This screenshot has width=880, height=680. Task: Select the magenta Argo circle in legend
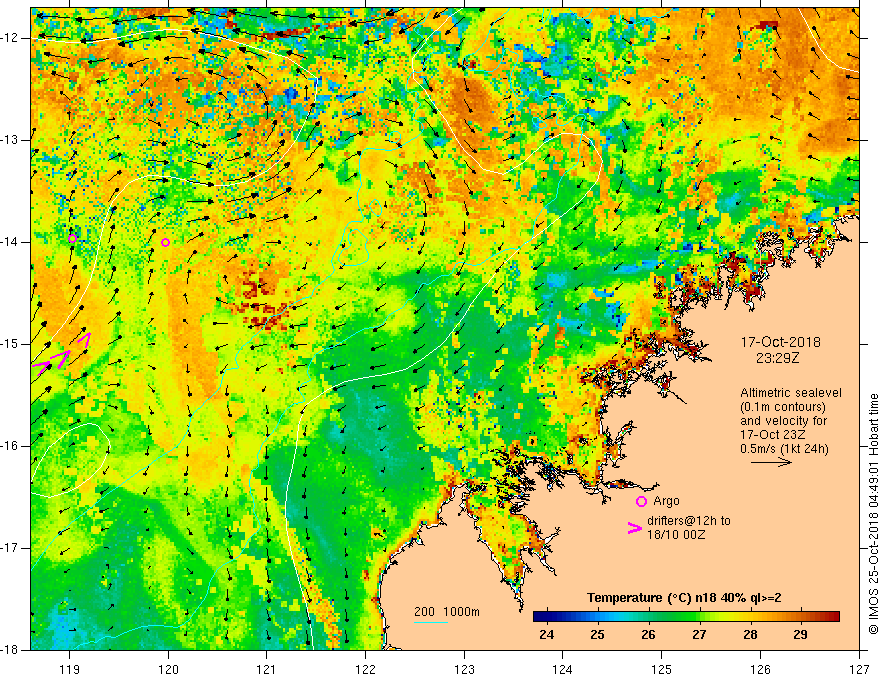coord(641,501)
